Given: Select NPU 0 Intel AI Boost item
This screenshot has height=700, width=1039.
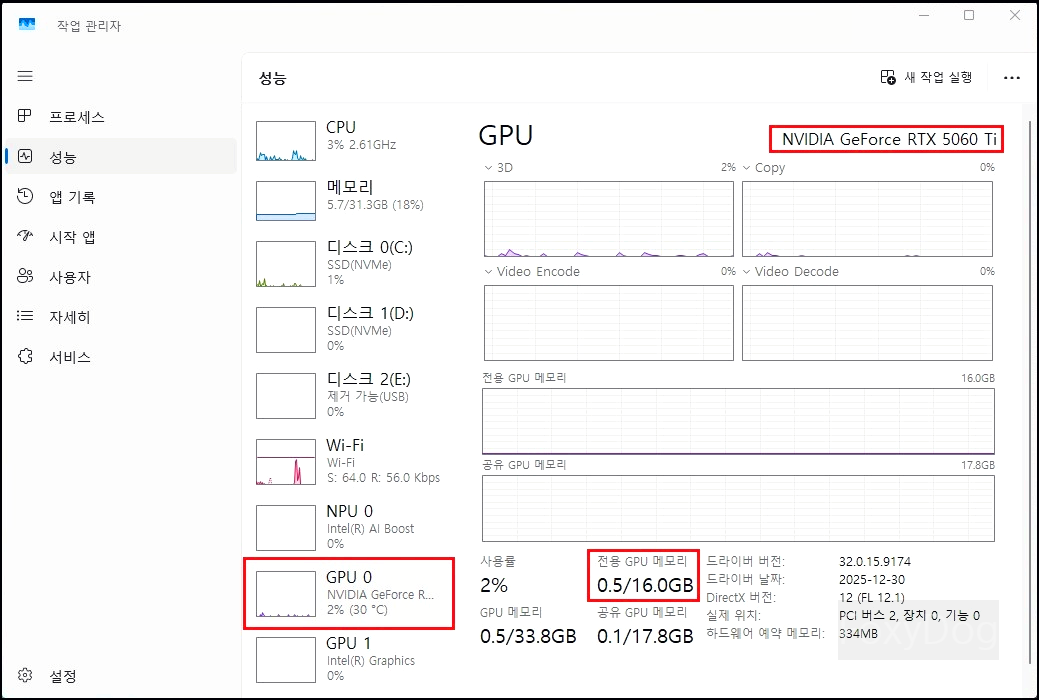Looking at the screenshot, I should [x=349, y=527].
